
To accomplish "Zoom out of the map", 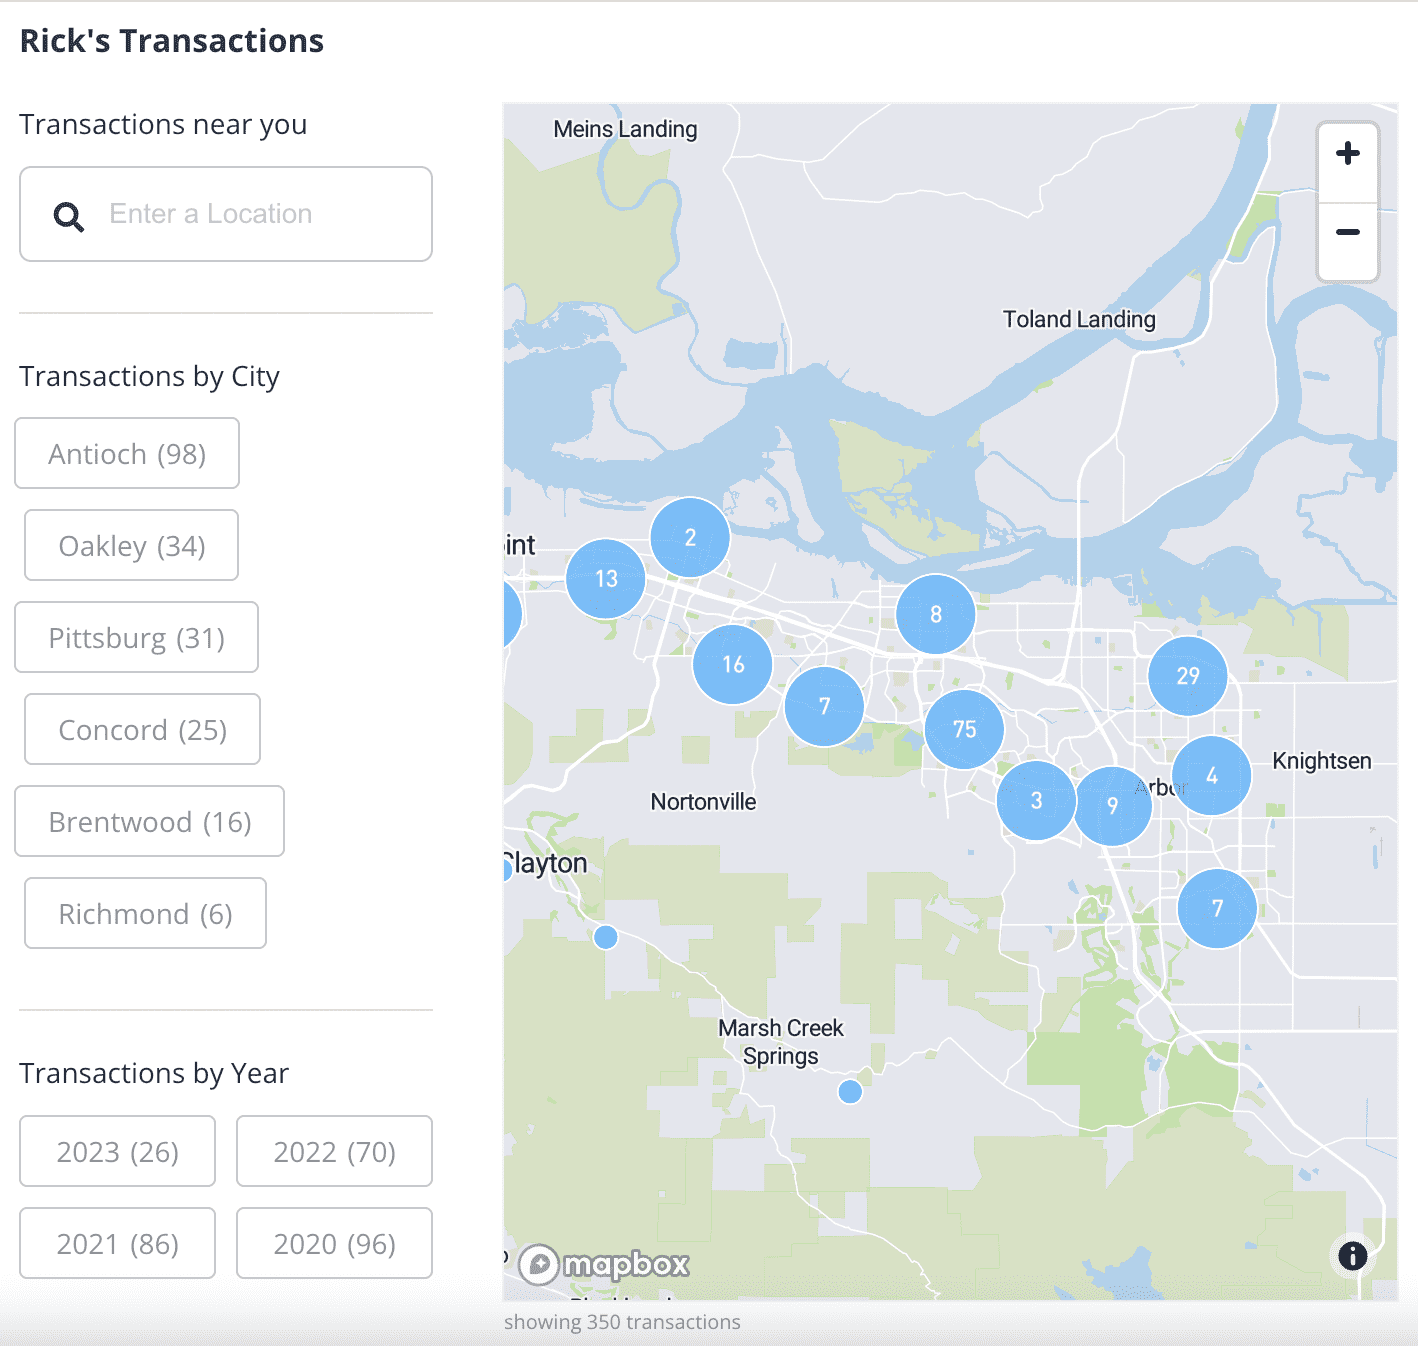I will (1347, 233).
